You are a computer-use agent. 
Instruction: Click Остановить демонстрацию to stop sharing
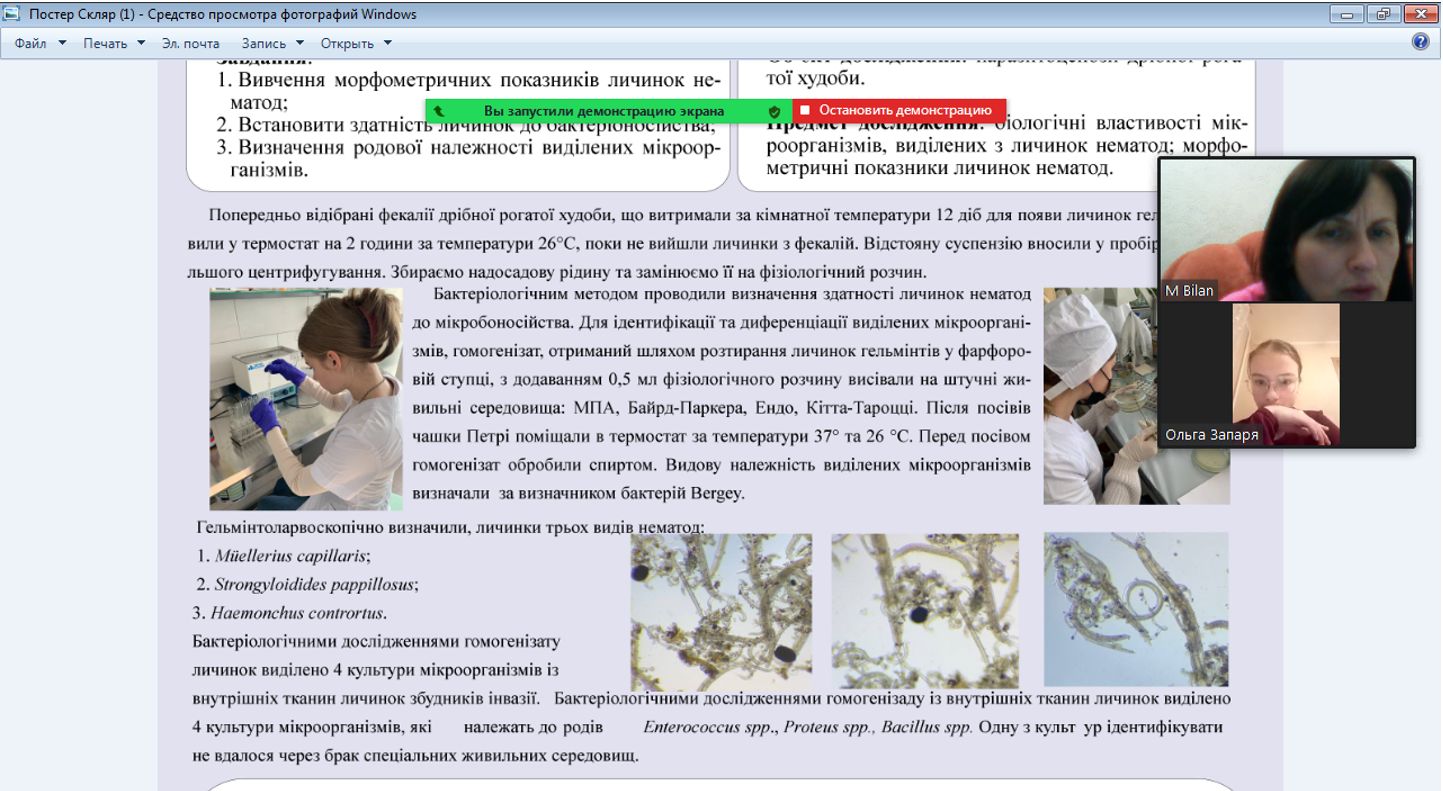pyautogui.click(x=900, y=110)
